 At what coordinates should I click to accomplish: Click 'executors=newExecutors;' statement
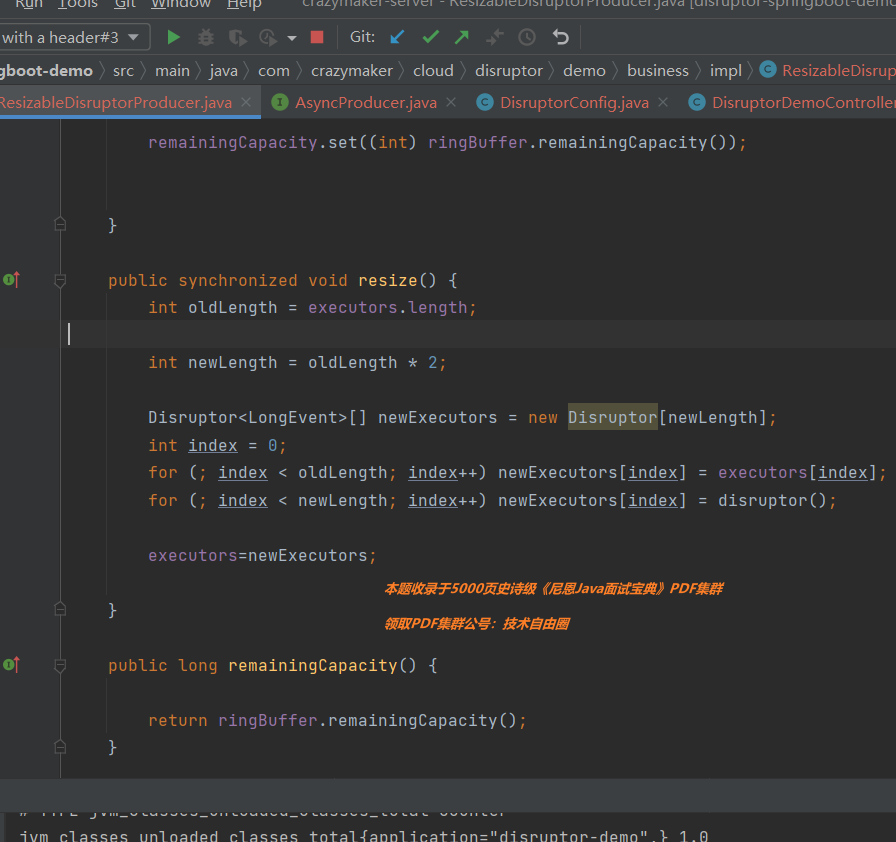(x=262, y=556)
